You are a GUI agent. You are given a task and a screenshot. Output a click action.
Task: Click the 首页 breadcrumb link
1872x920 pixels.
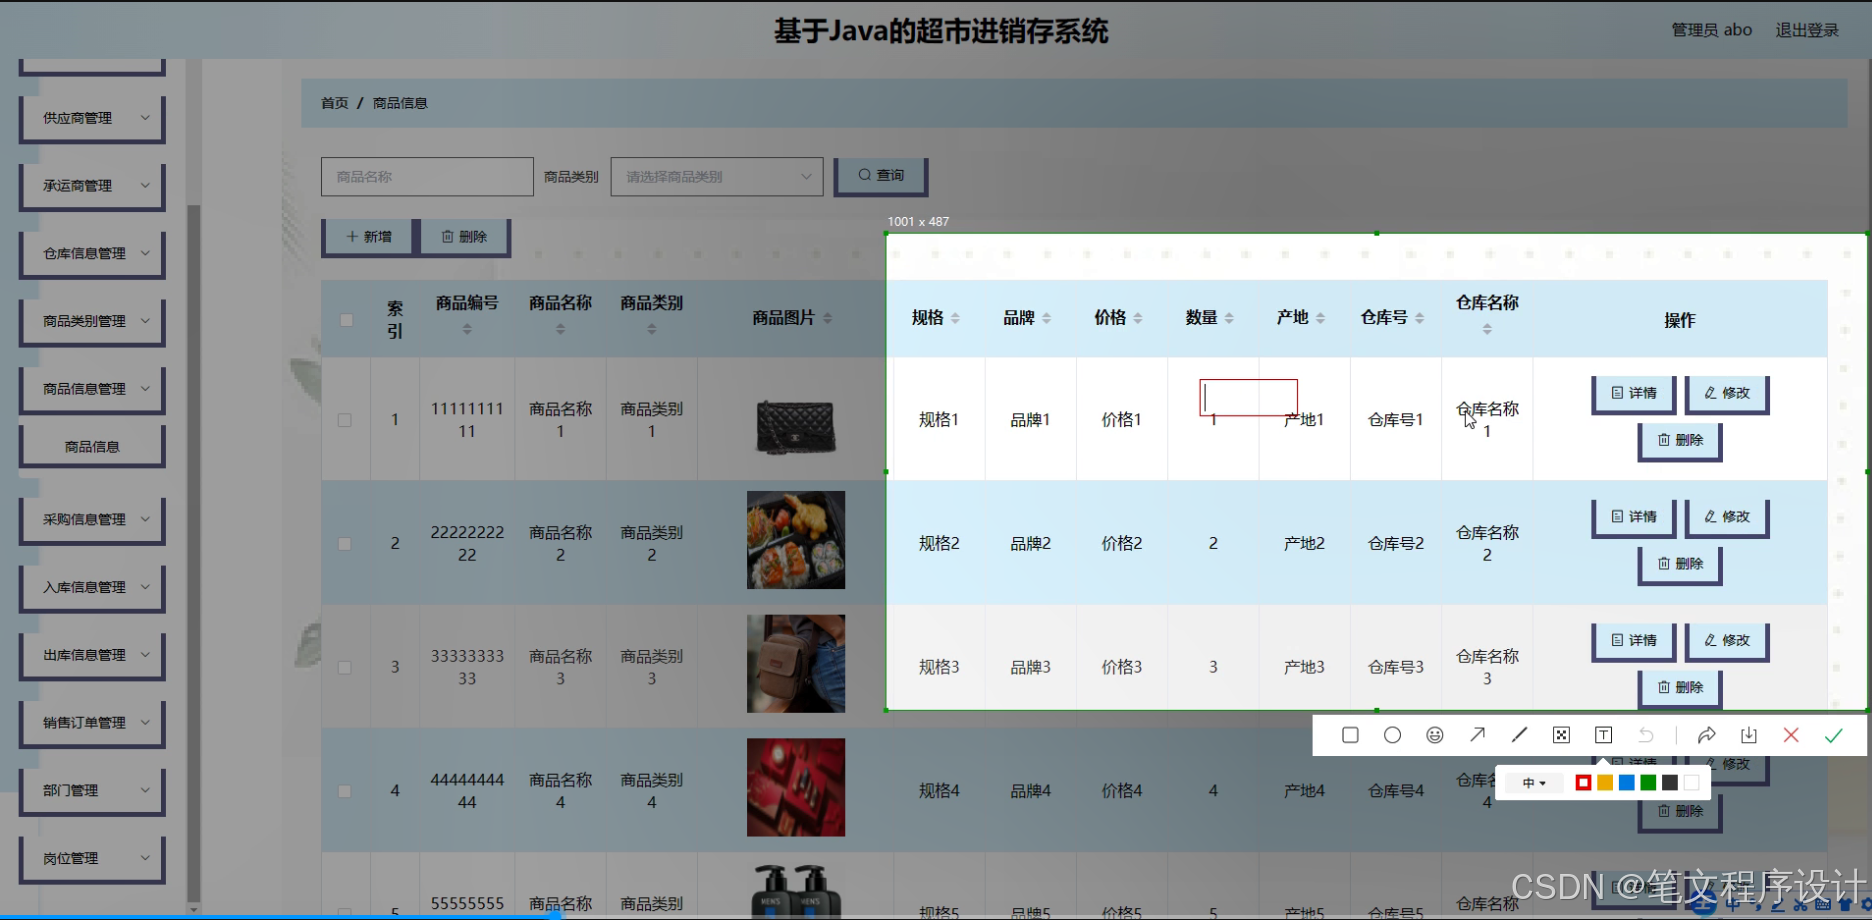point(334,103)
